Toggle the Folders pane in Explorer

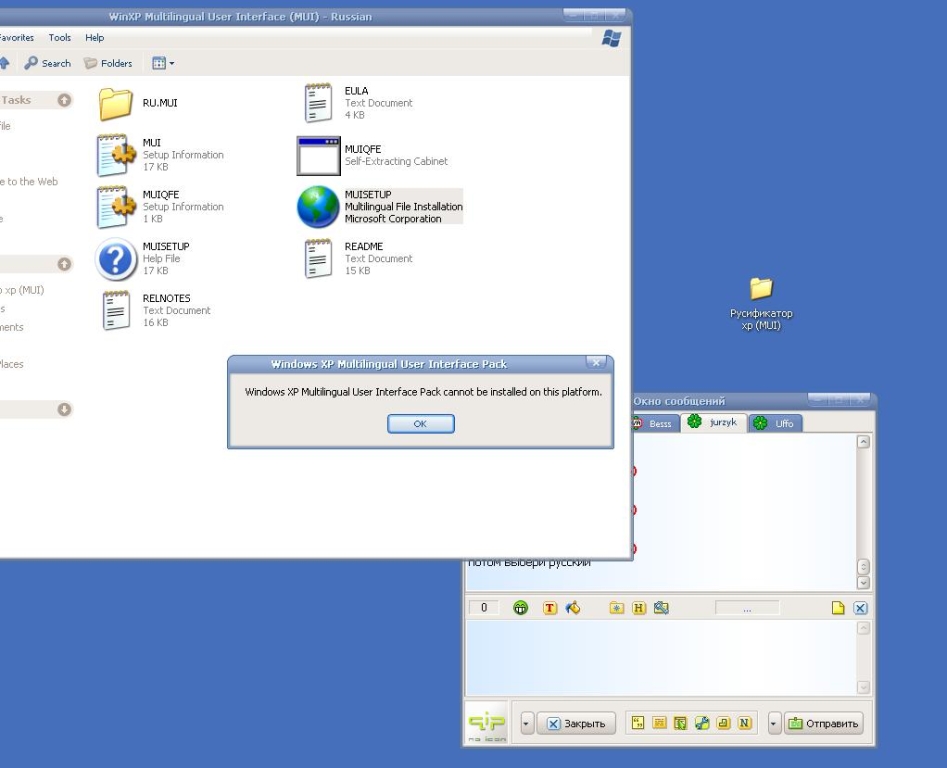click(x=108, y=63)
